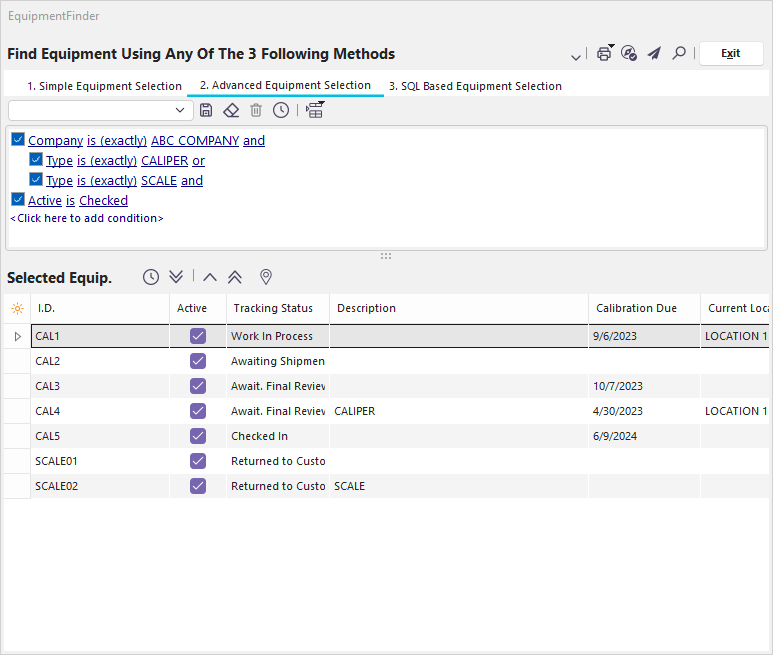Image resolution: width=773 pixels, height=655 pixels.
Task: Delete the saved filter with trash icon
Action: [x=256, y=110]
